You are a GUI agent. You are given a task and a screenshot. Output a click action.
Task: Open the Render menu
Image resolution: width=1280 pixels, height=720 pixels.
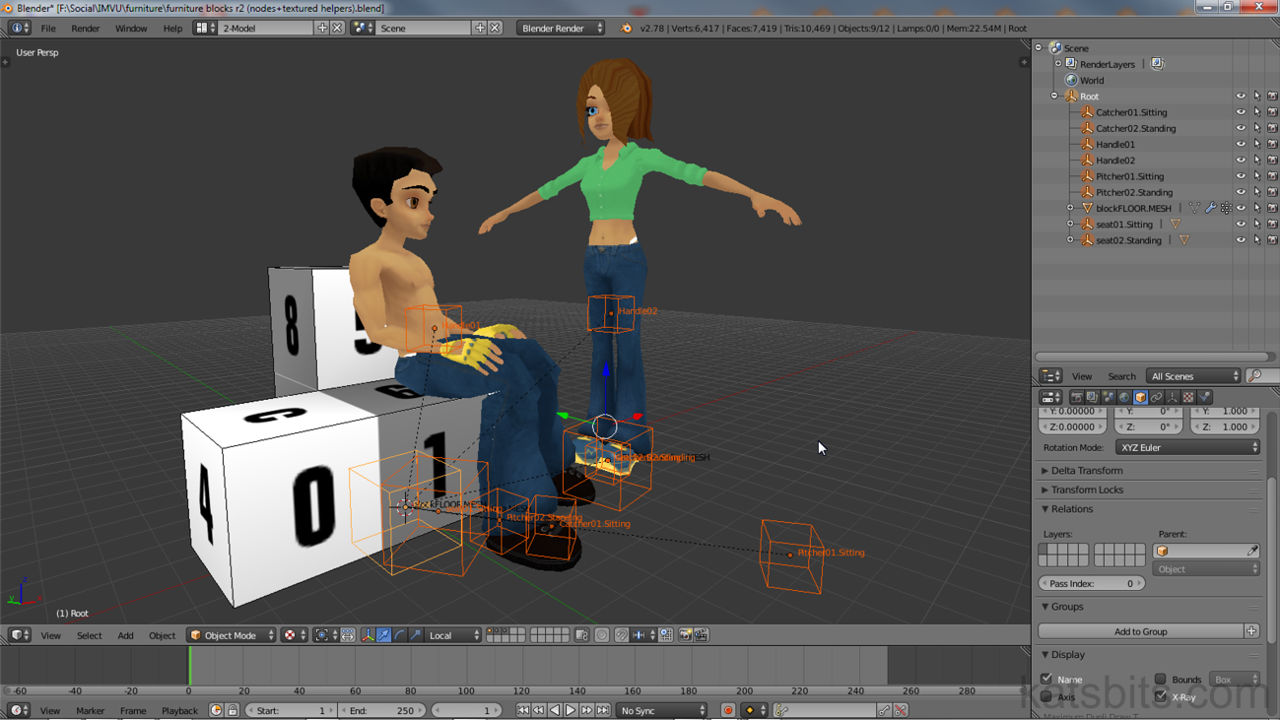point(85,28)
